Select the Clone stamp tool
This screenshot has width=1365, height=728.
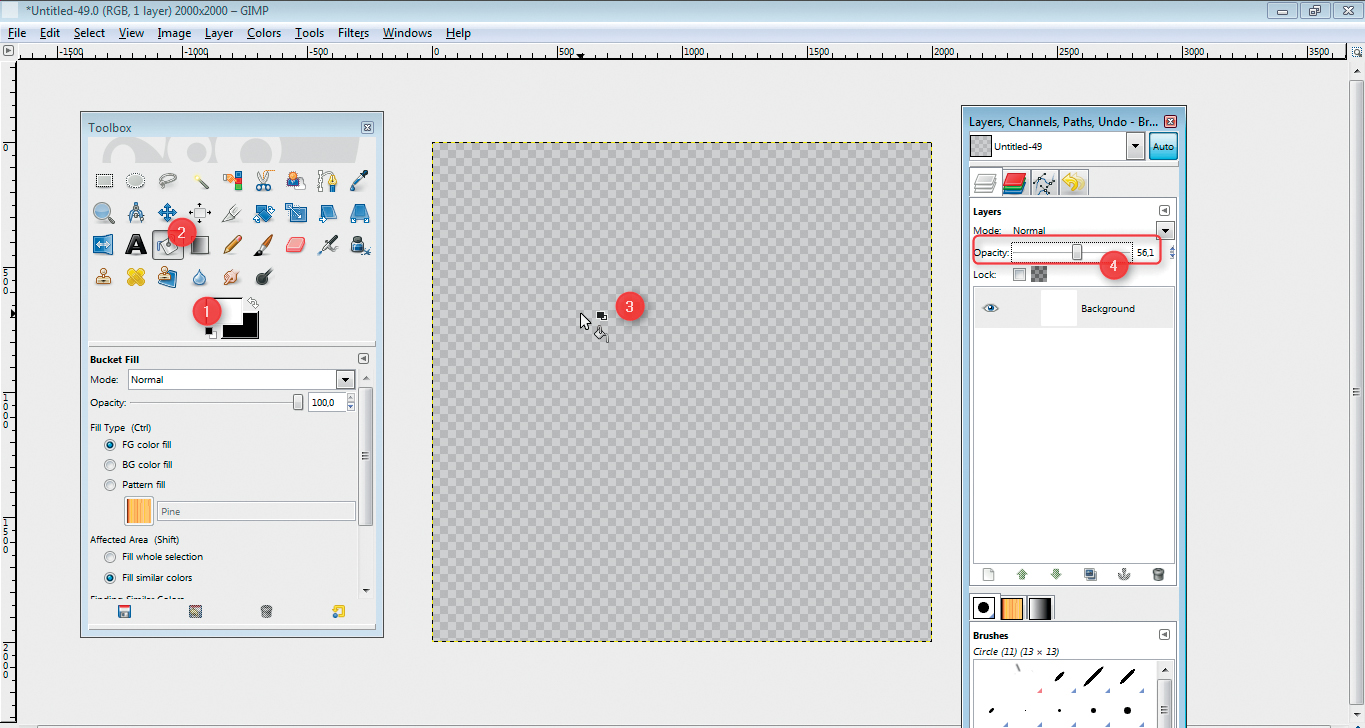click(x=104, y=277)
